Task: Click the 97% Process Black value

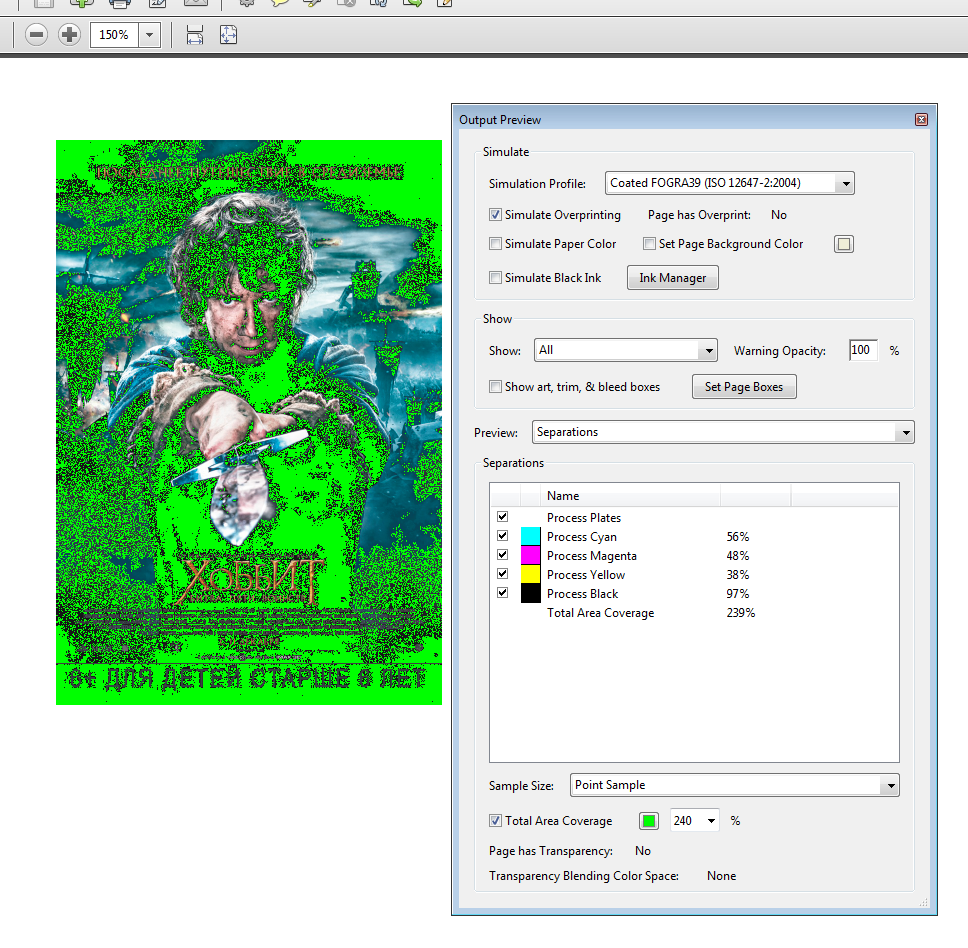Action: coord(738,594)
